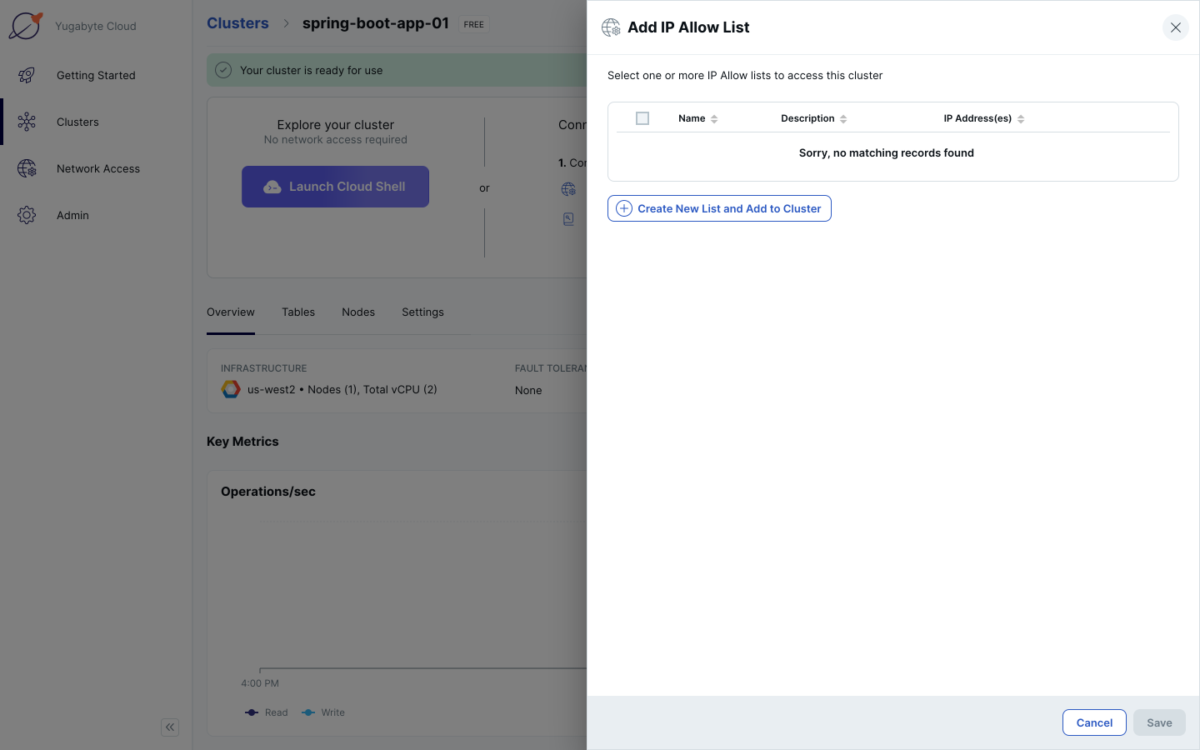This screenshot has width=1200, height=750.
Task: Switch to the Tables tab
Action: pos(298,312)
